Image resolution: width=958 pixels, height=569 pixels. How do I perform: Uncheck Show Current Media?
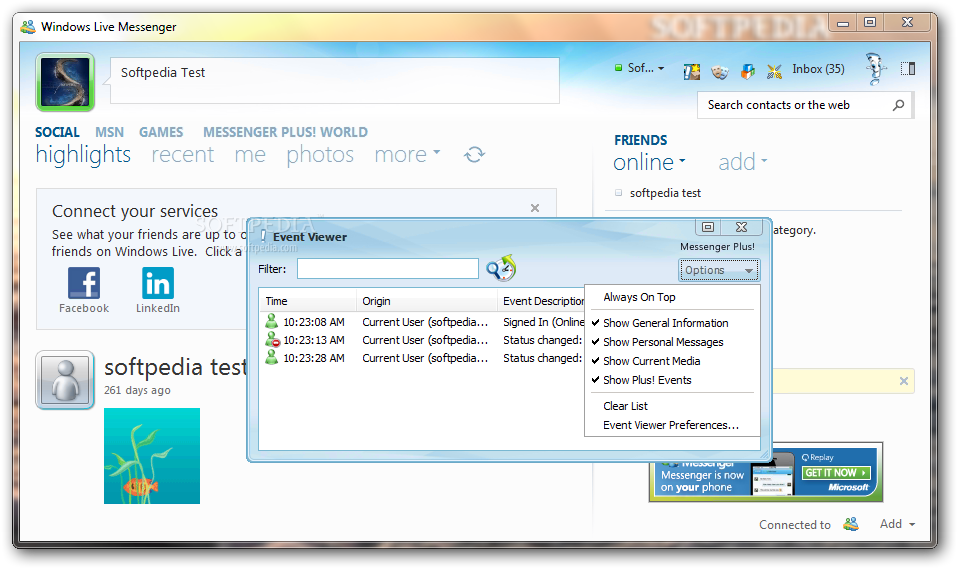point(672,361)
